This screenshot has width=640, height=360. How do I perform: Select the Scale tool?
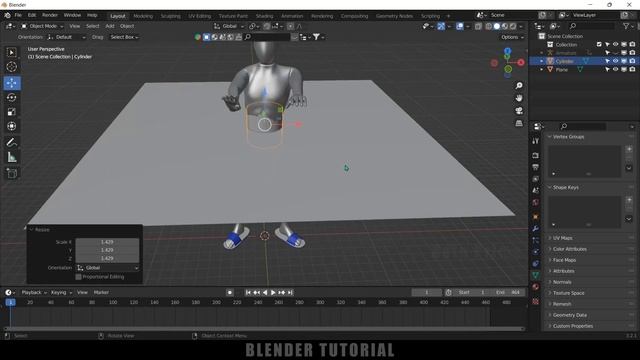coord(11,112)
